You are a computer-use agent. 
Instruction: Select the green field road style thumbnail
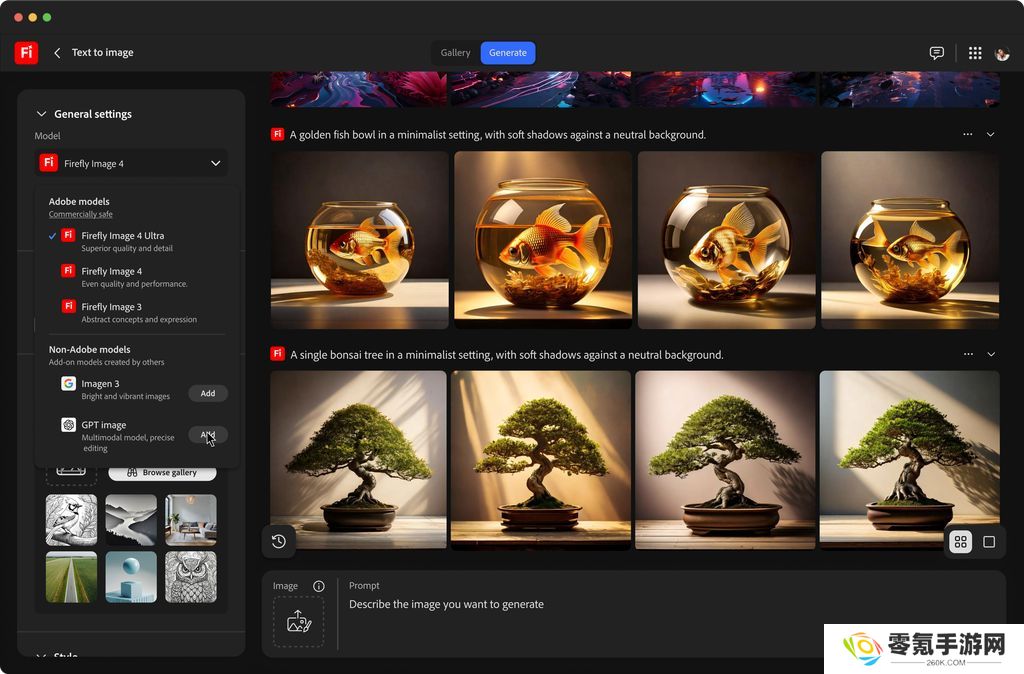point(71,577)
